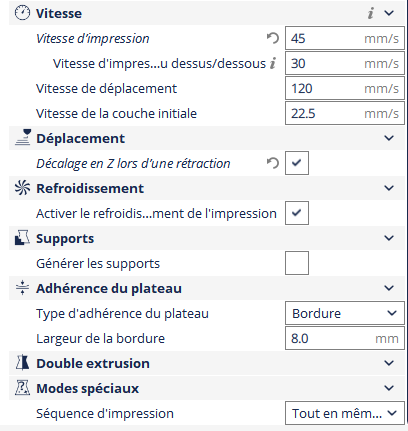
Task: Click the info icon in Vitesse header
Action: coord(371,13)
